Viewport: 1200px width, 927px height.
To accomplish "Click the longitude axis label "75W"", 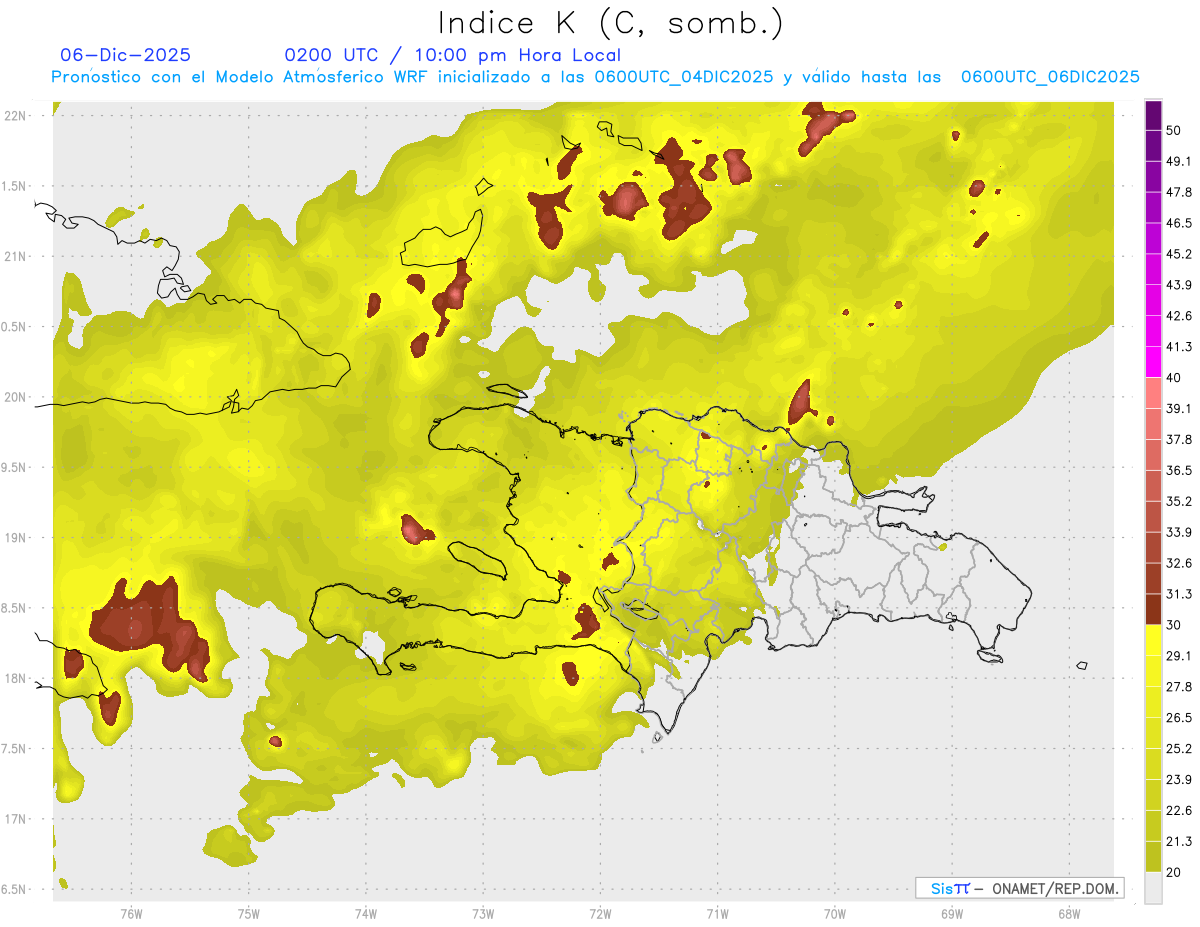I will click(x=248, y=913).
